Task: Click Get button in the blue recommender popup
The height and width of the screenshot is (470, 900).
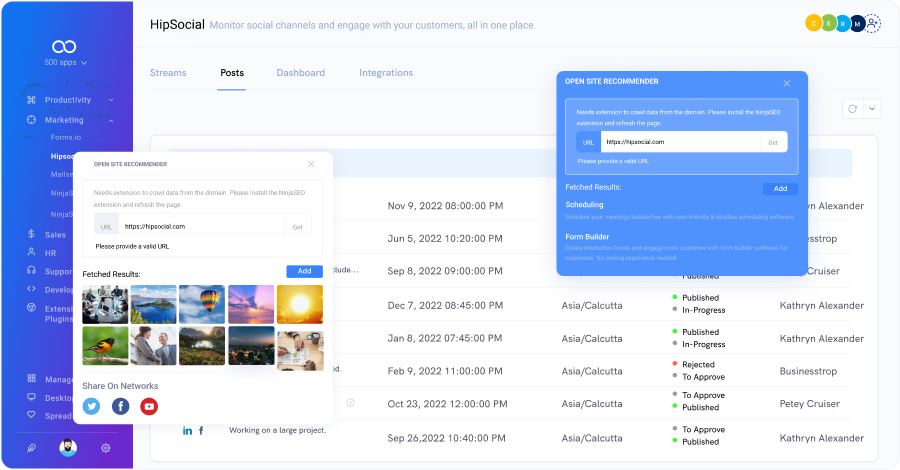Action: click(773, 142)
